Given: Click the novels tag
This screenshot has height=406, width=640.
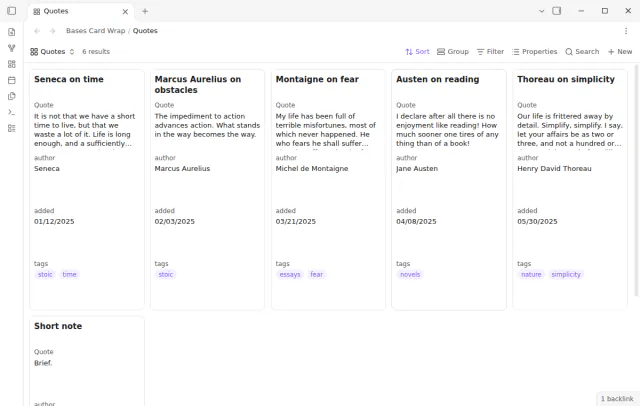Looking at the screenshot, I should [x=410, y=274].
